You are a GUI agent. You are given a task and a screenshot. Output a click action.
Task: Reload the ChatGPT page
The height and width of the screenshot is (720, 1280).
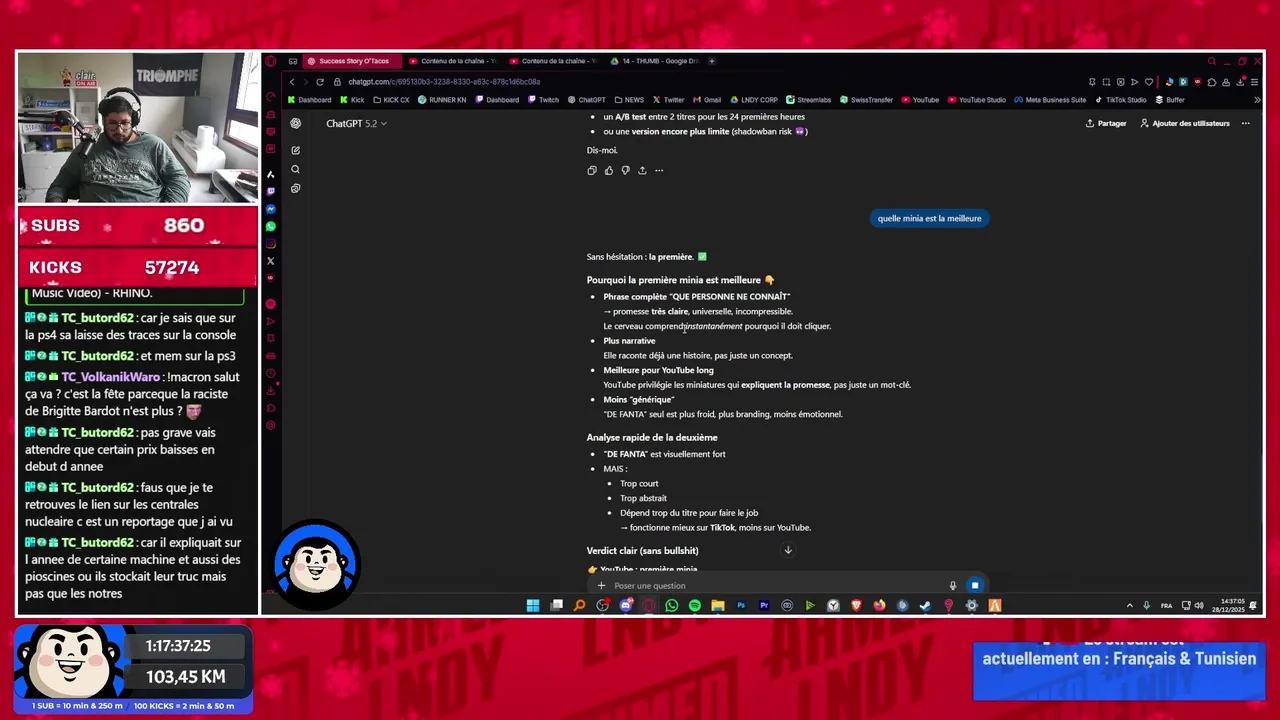(x=319, y=82)
